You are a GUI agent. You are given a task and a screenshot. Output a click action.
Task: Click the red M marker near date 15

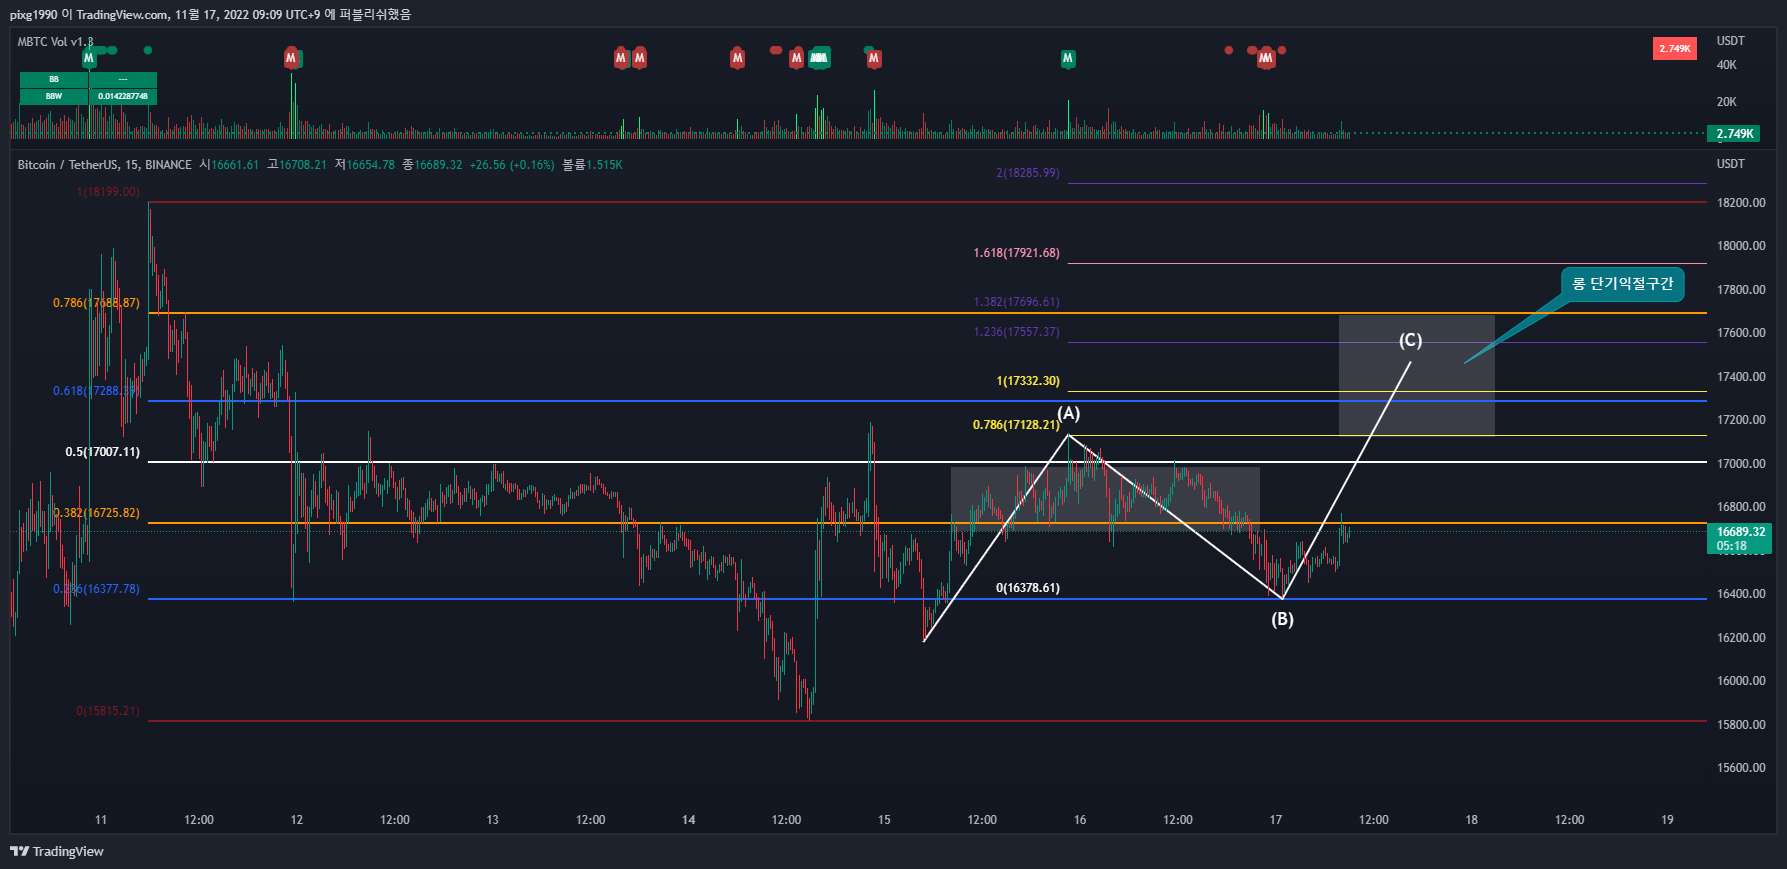point(874,58)
